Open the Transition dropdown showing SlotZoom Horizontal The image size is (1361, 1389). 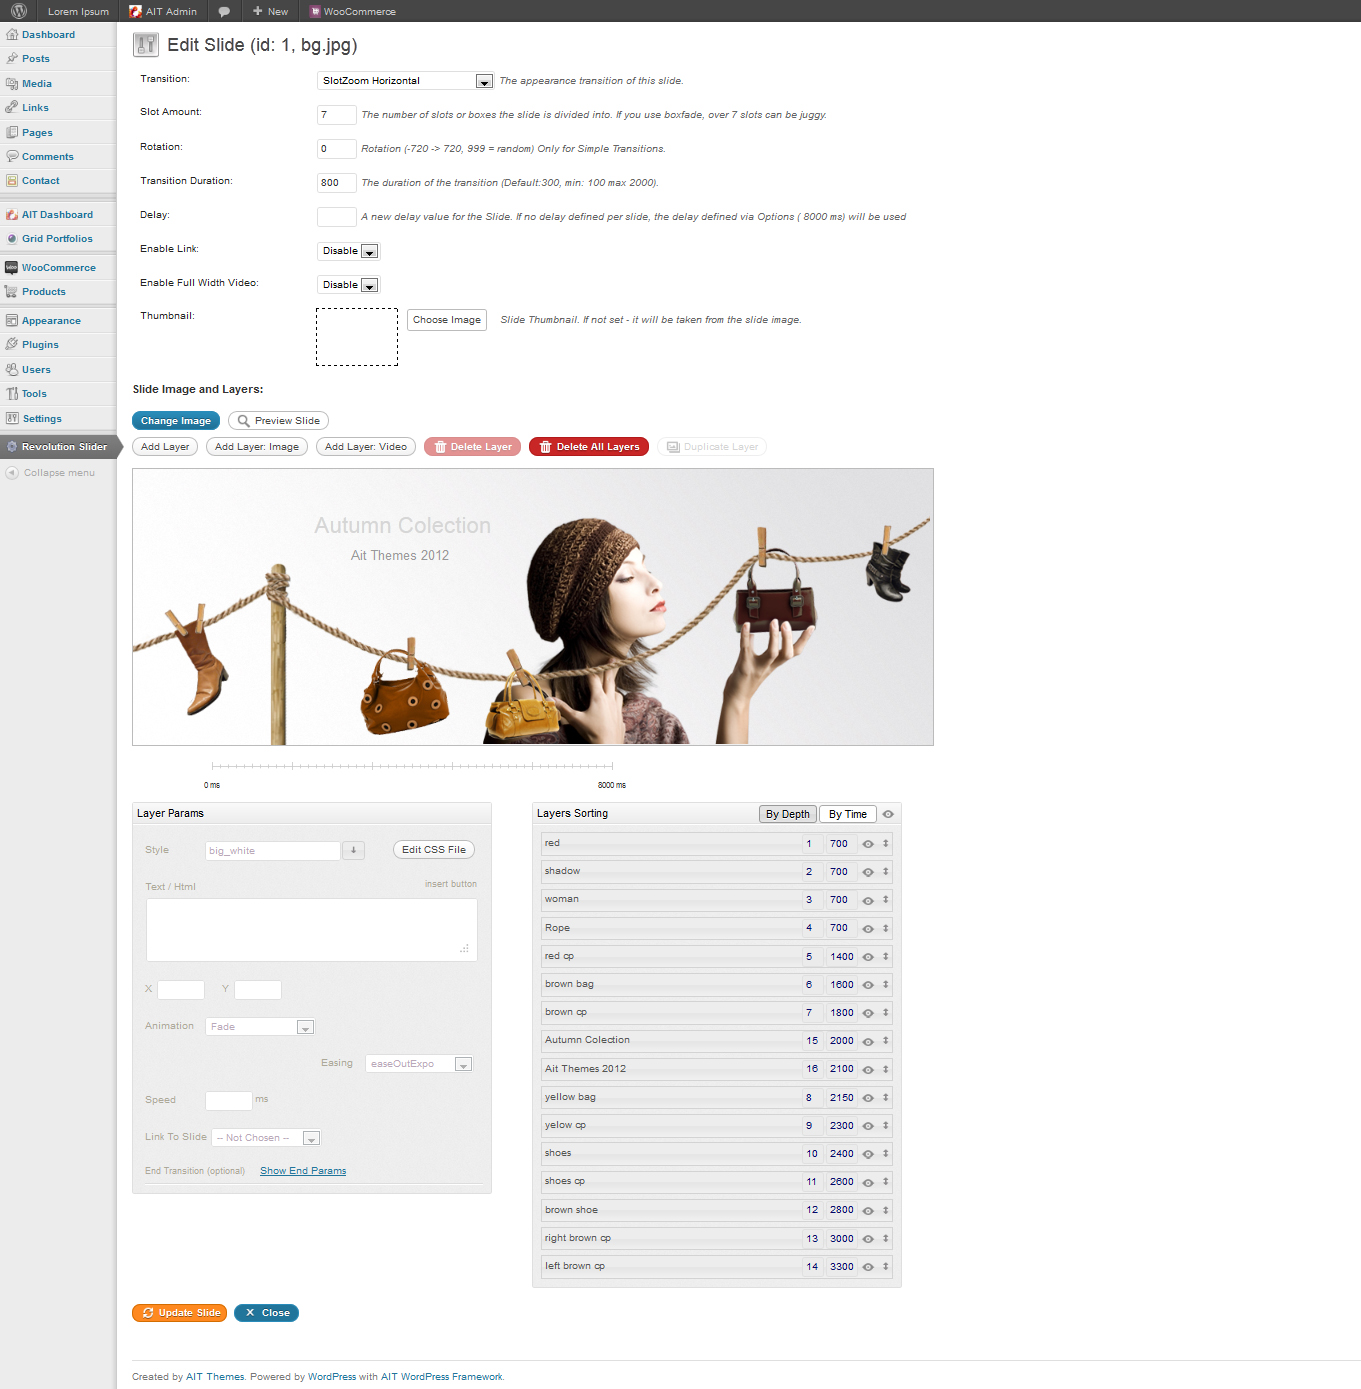[x=484, y=81]
